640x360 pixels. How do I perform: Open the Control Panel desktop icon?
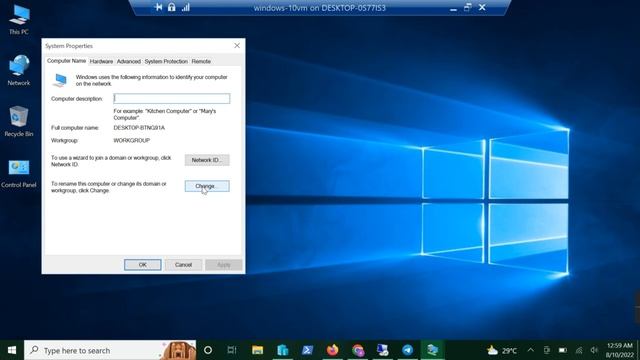(19, 173)
